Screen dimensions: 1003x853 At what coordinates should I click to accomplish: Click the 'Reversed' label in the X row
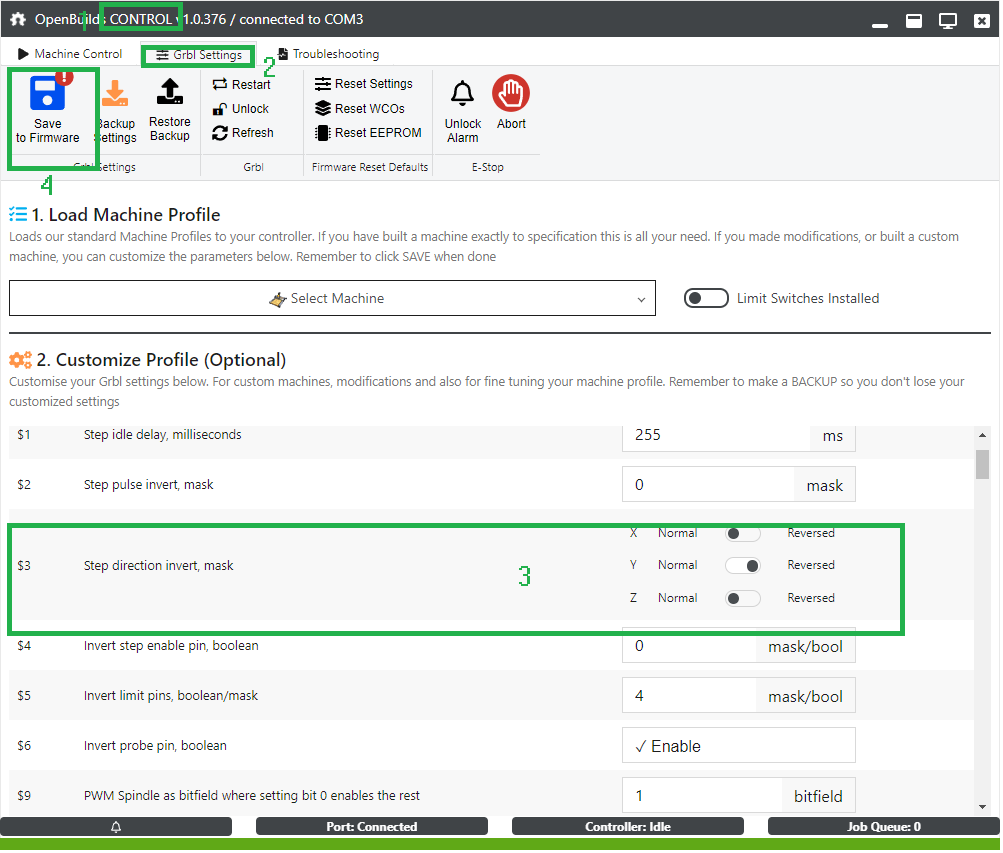tap(810, 533)
